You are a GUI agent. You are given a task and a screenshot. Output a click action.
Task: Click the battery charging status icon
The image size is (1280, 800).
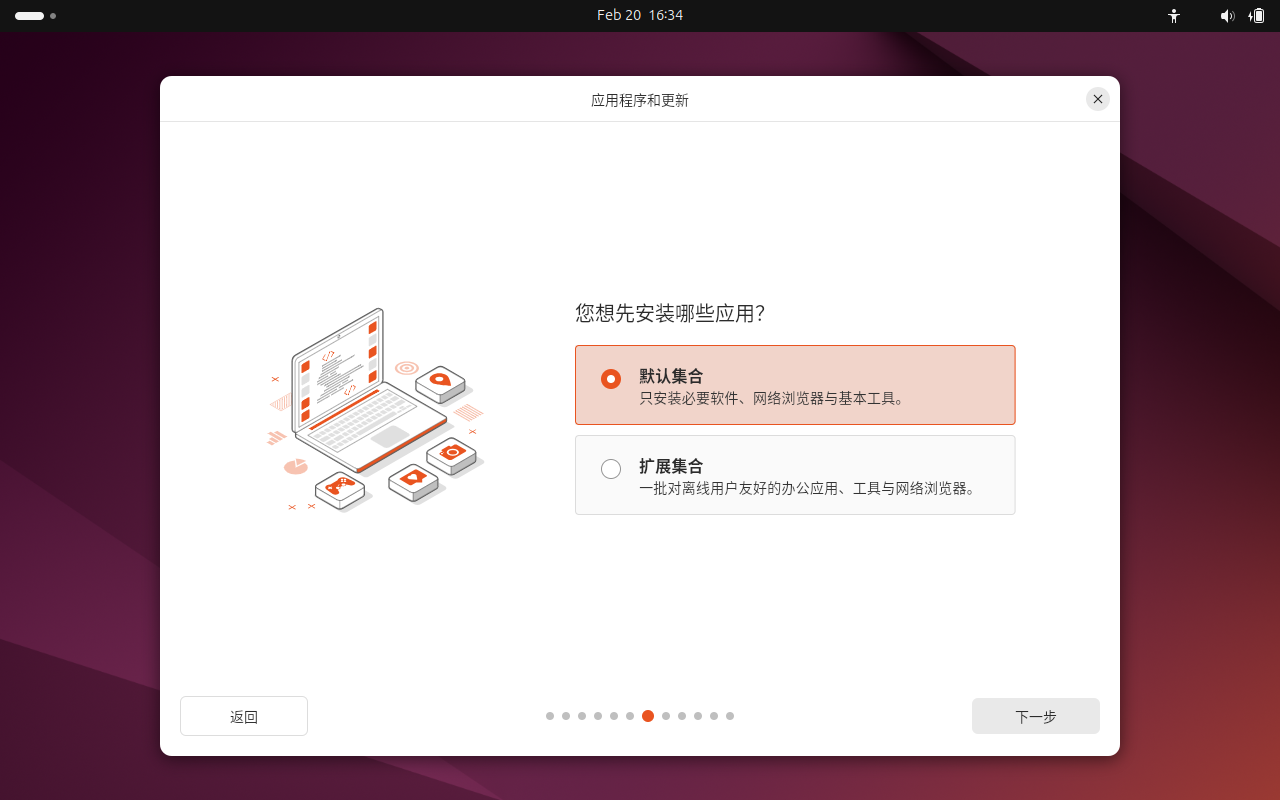pos(1256,16)
